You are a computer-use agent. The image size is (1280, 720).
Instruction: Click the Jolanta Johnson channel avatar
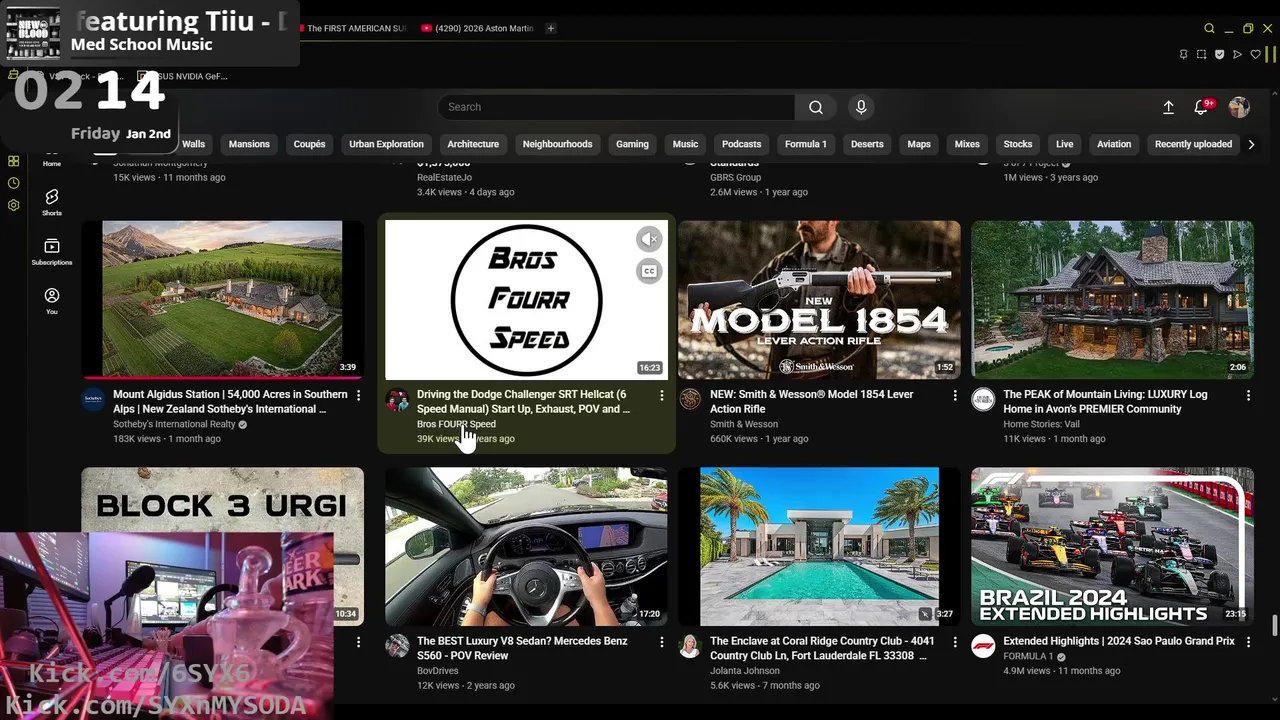click(690, 646)
